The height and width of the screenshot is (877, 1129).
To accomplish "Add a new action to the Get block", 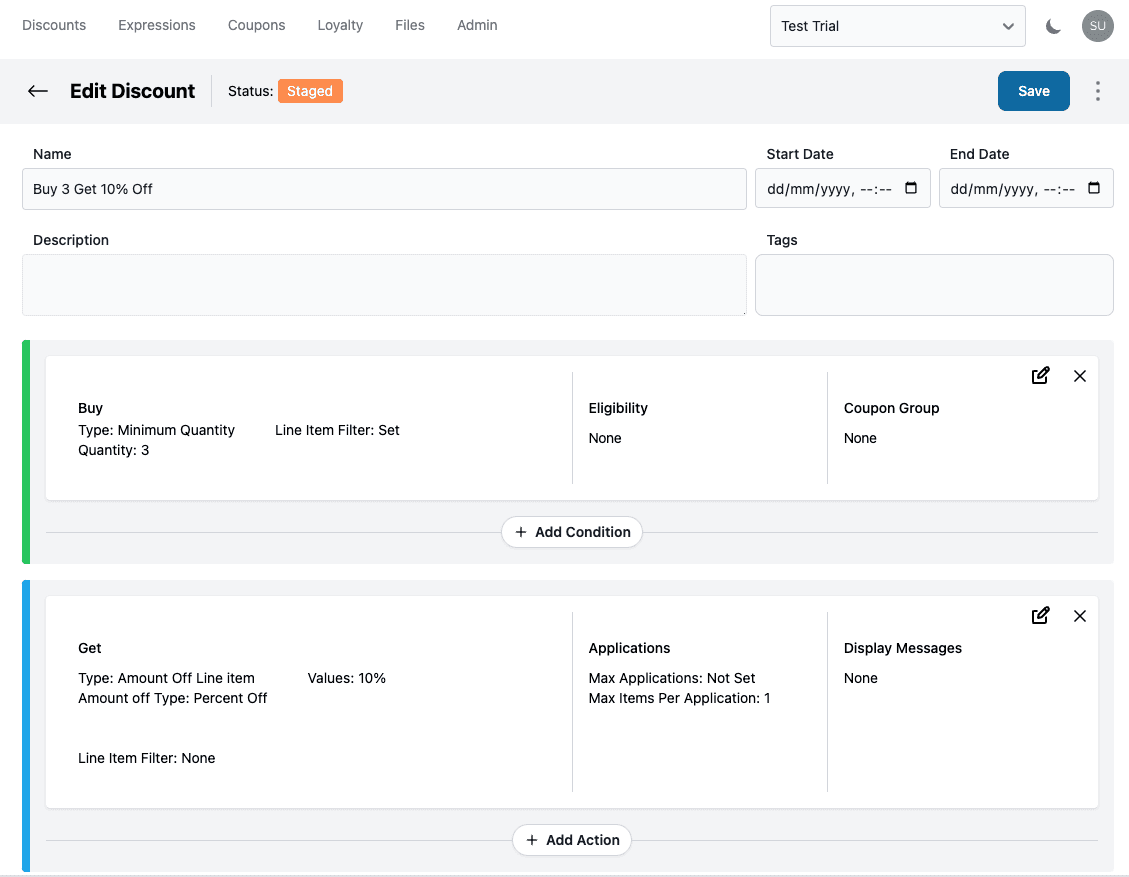I will [571, 840].
